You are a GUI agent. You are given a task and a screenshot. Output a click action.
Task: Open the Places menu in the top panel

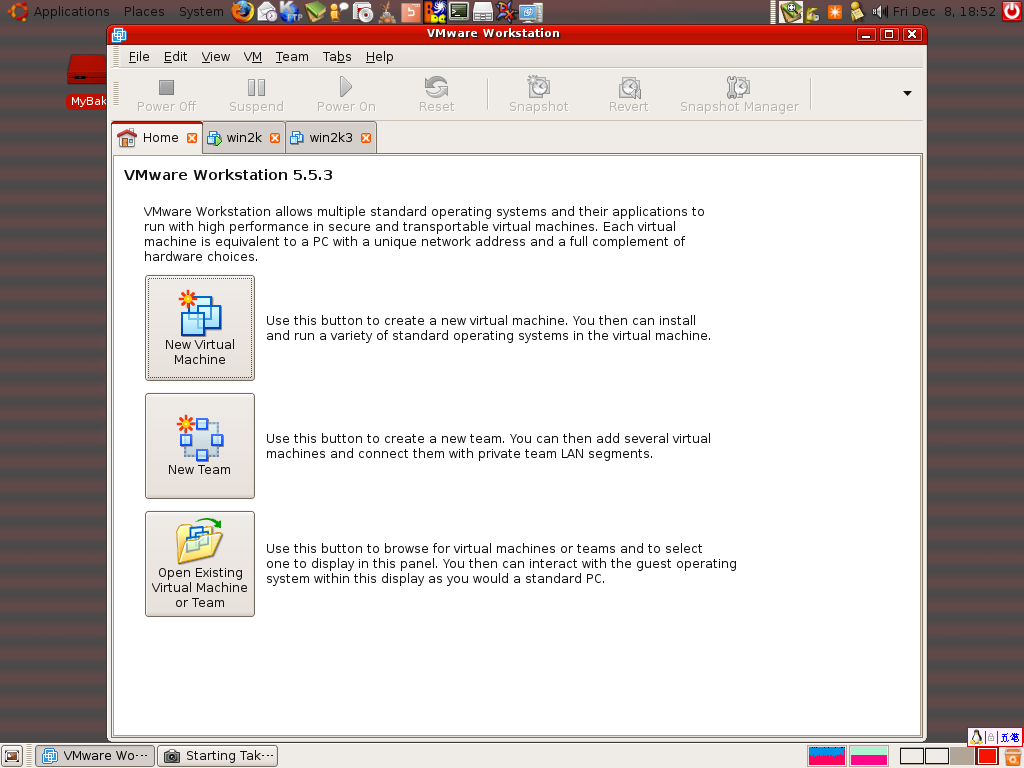(x=144, y=12)
